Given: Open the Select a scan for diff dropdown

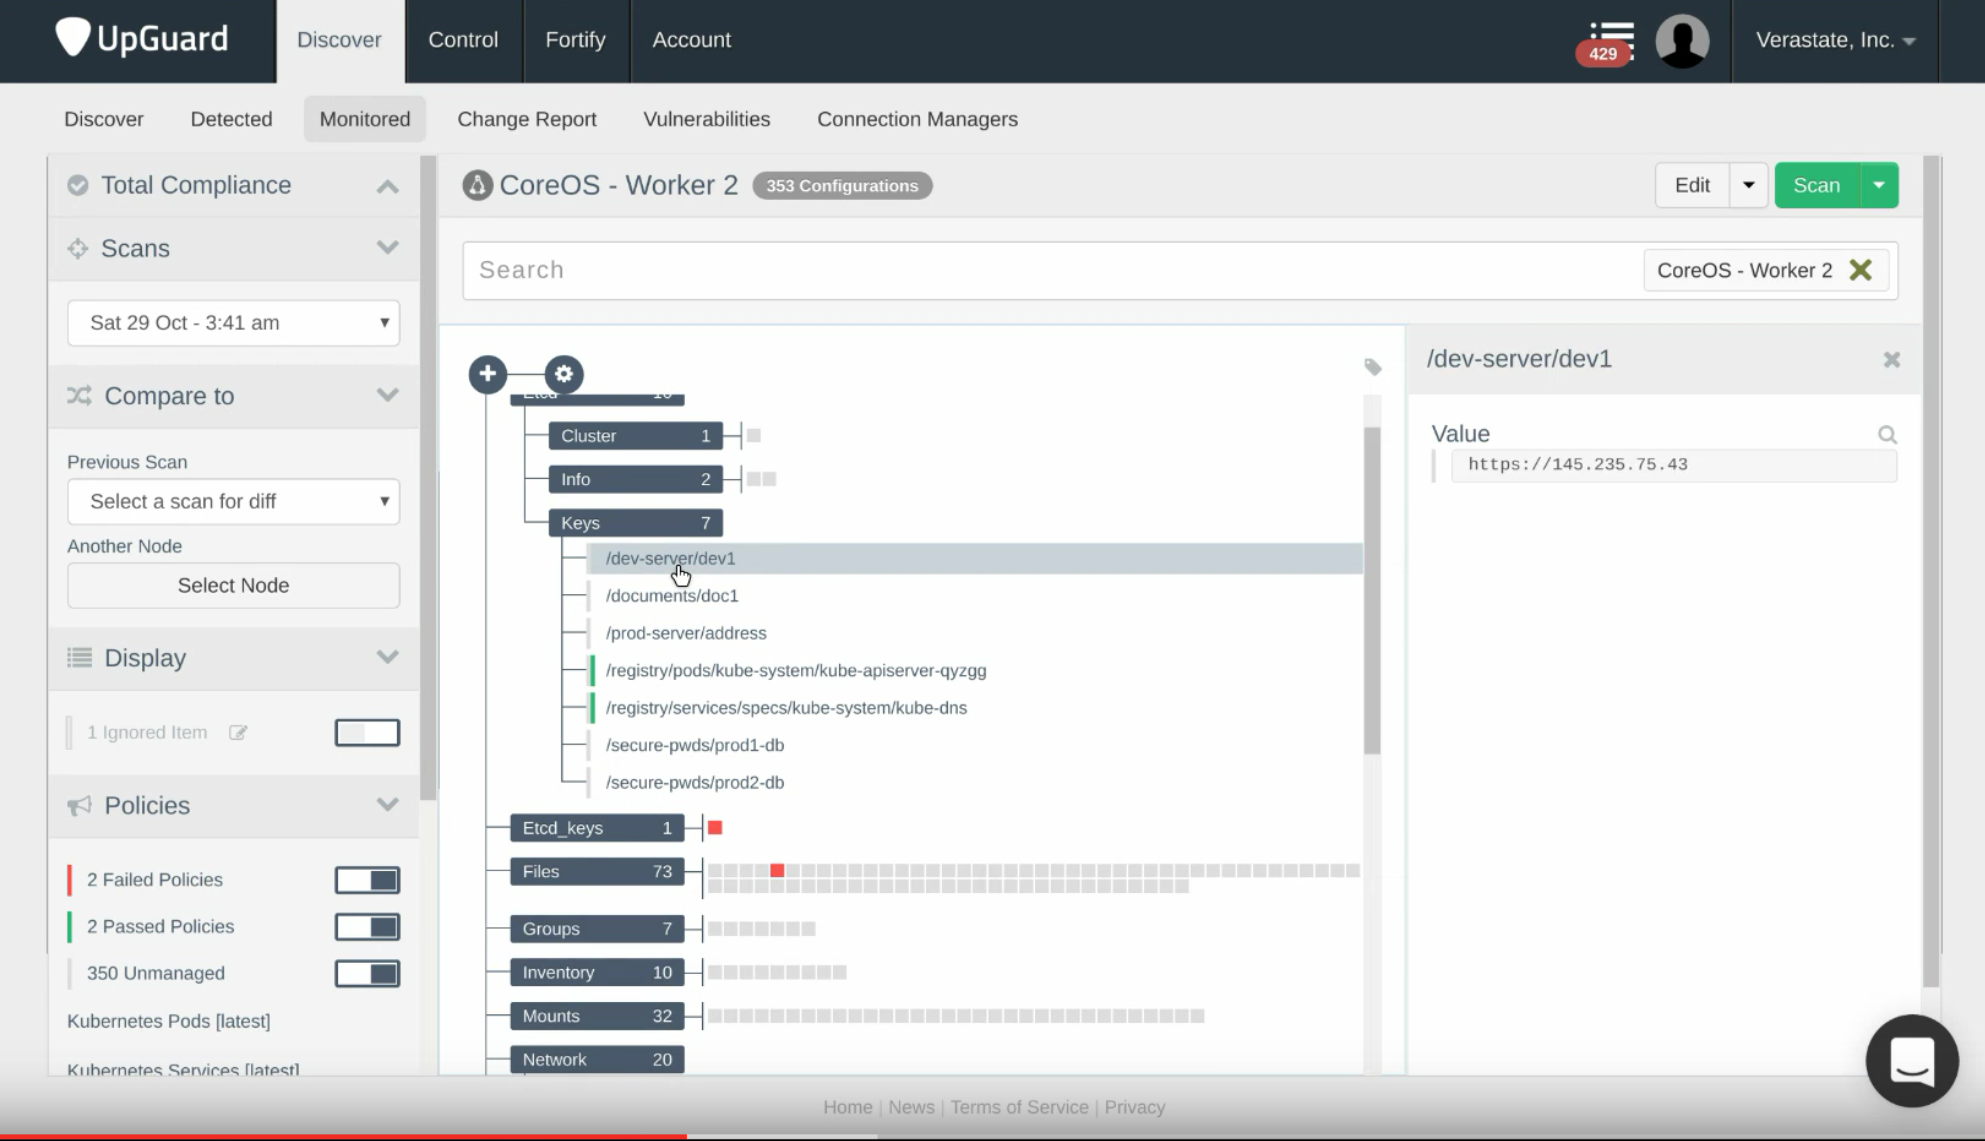Looking at the screenshot, I should point(233,501).
